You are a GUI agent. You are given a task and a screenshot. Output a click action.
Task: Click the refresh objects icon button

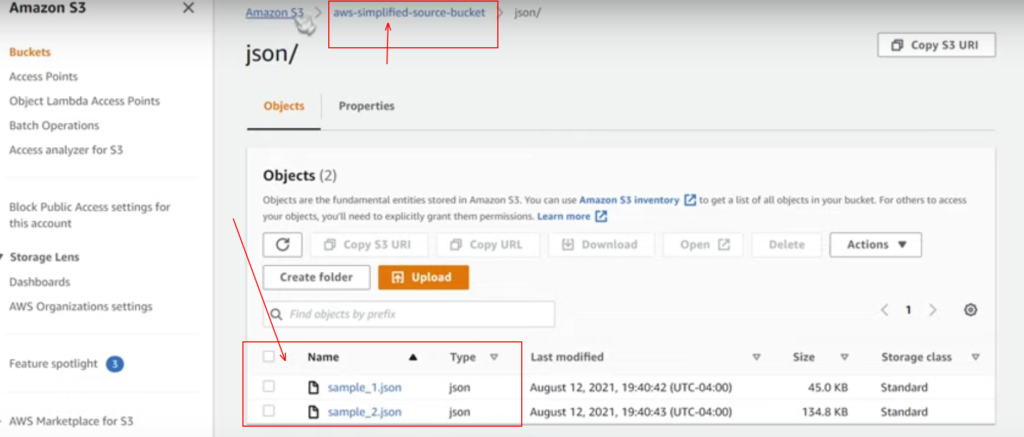pos(282,244)
